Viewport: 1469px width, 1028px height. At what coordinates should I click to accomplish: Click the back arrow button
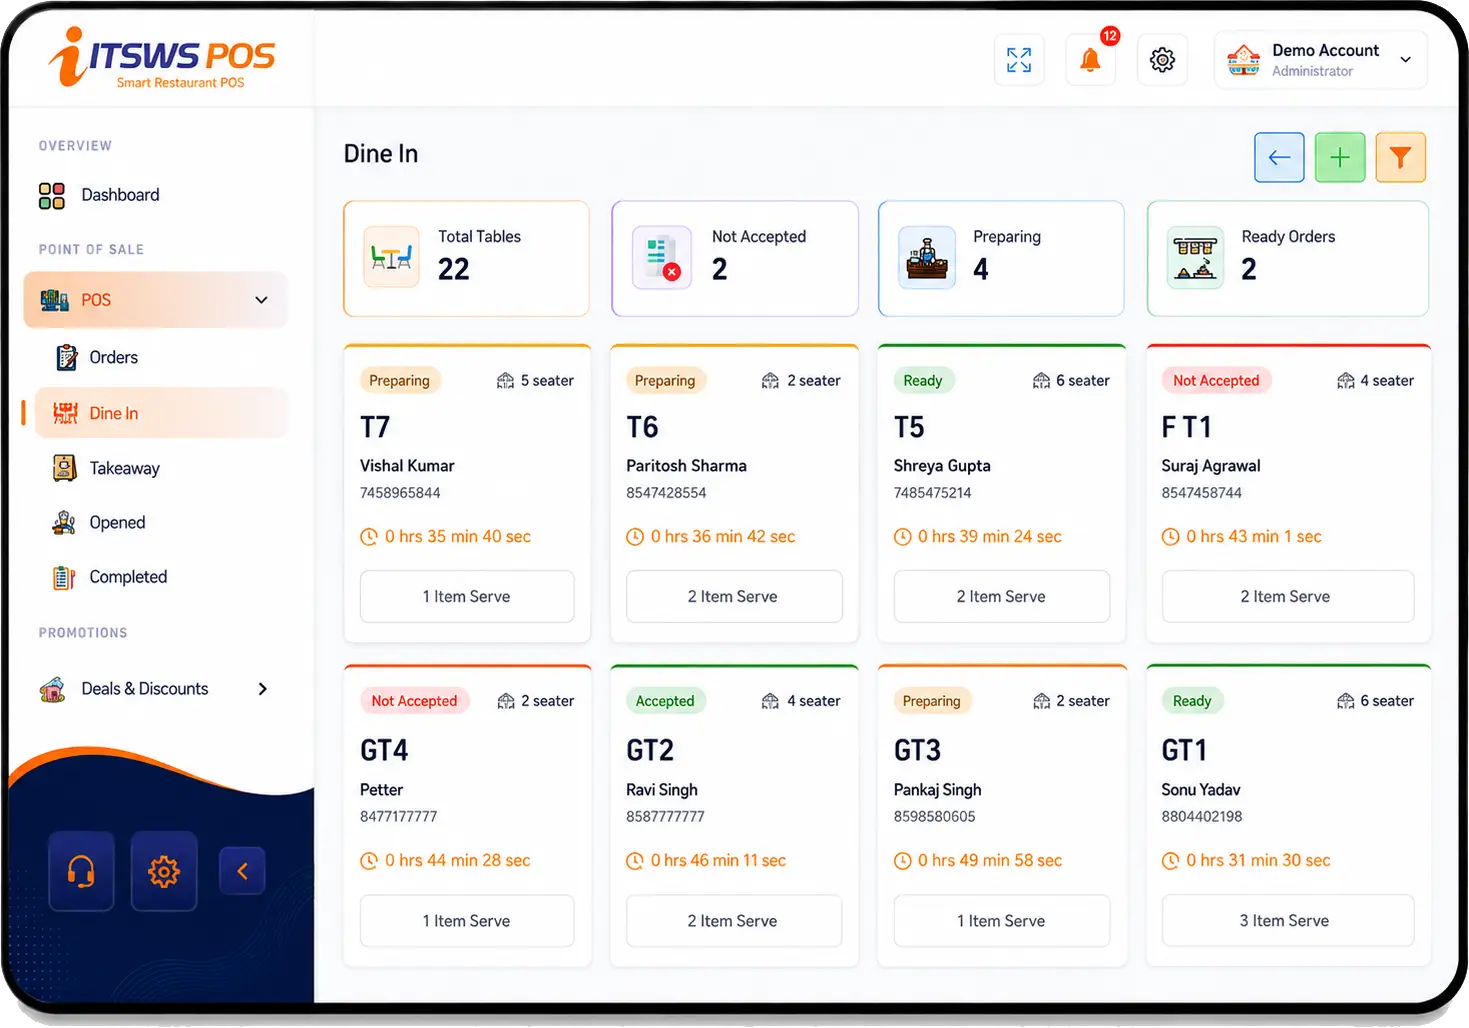pos(1279,157)
